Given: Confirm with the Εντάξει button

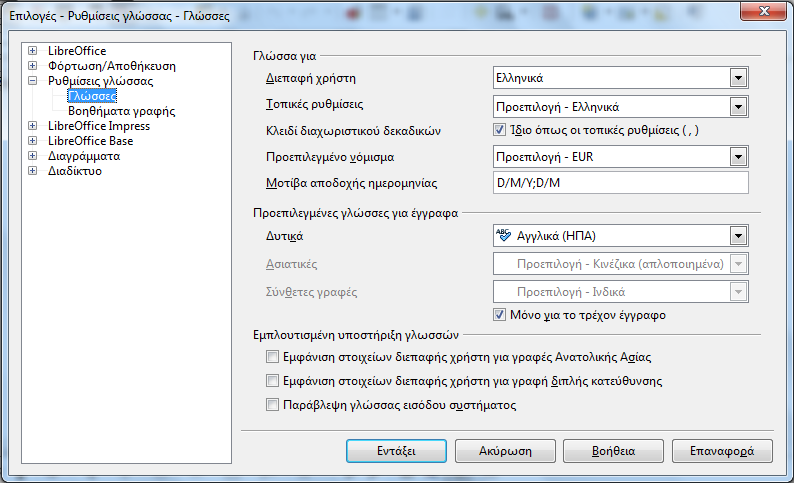Looking at the screenshot, I should point(396,451).
